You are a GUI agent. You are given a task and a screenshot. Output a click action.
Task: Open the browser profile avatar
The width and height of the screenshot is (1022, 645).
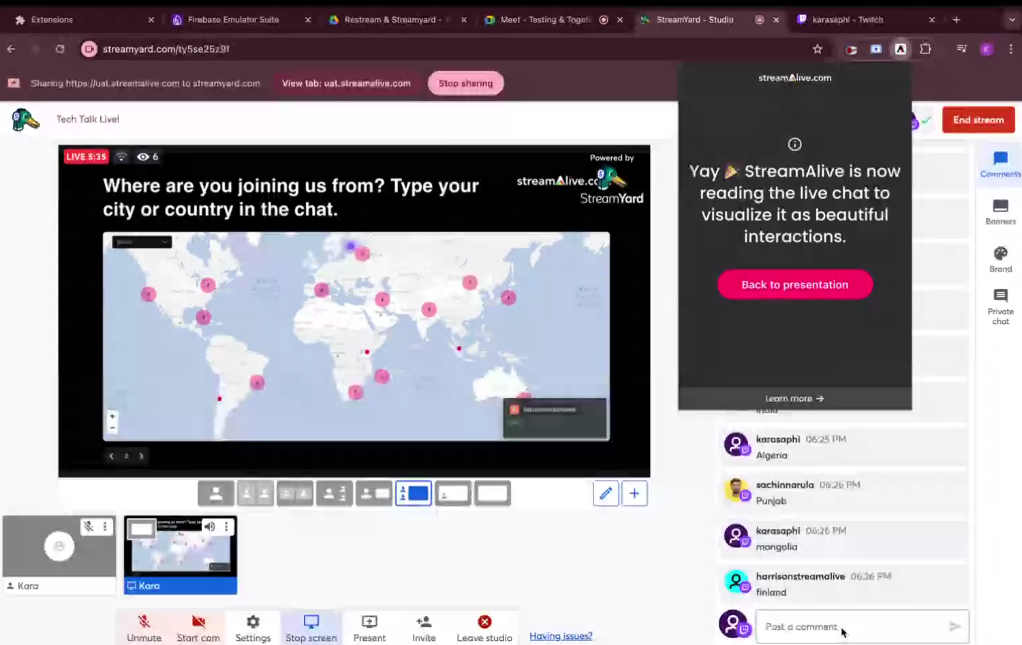pyautogui.click(x=987, y=49)
